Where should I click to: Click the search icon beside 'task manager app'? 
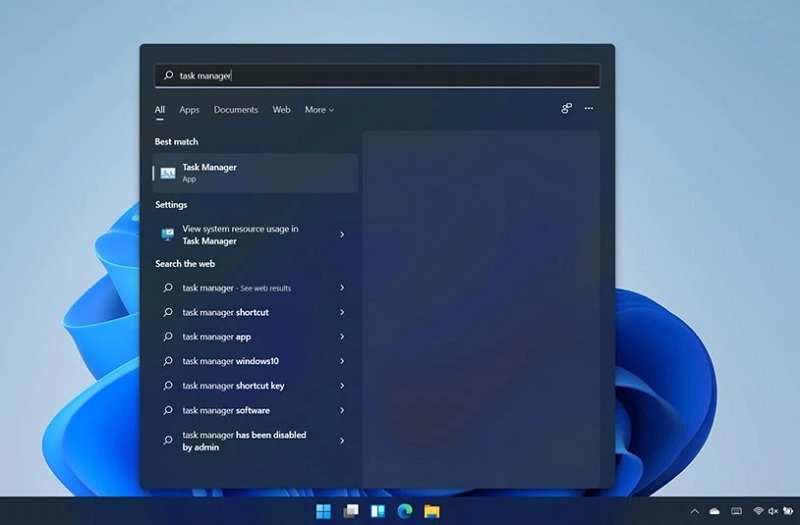pos(168,337)
